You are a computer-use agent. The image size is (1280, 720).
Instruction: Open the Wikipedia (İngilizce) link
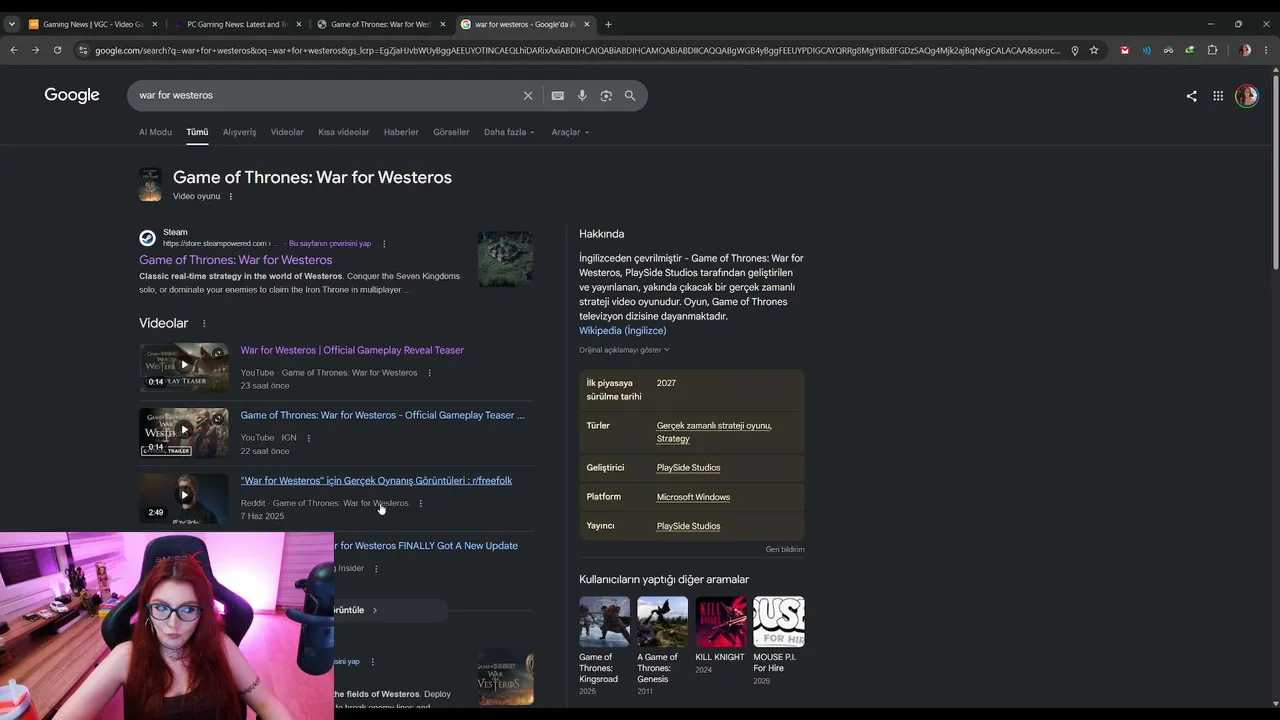click(622, 331)
